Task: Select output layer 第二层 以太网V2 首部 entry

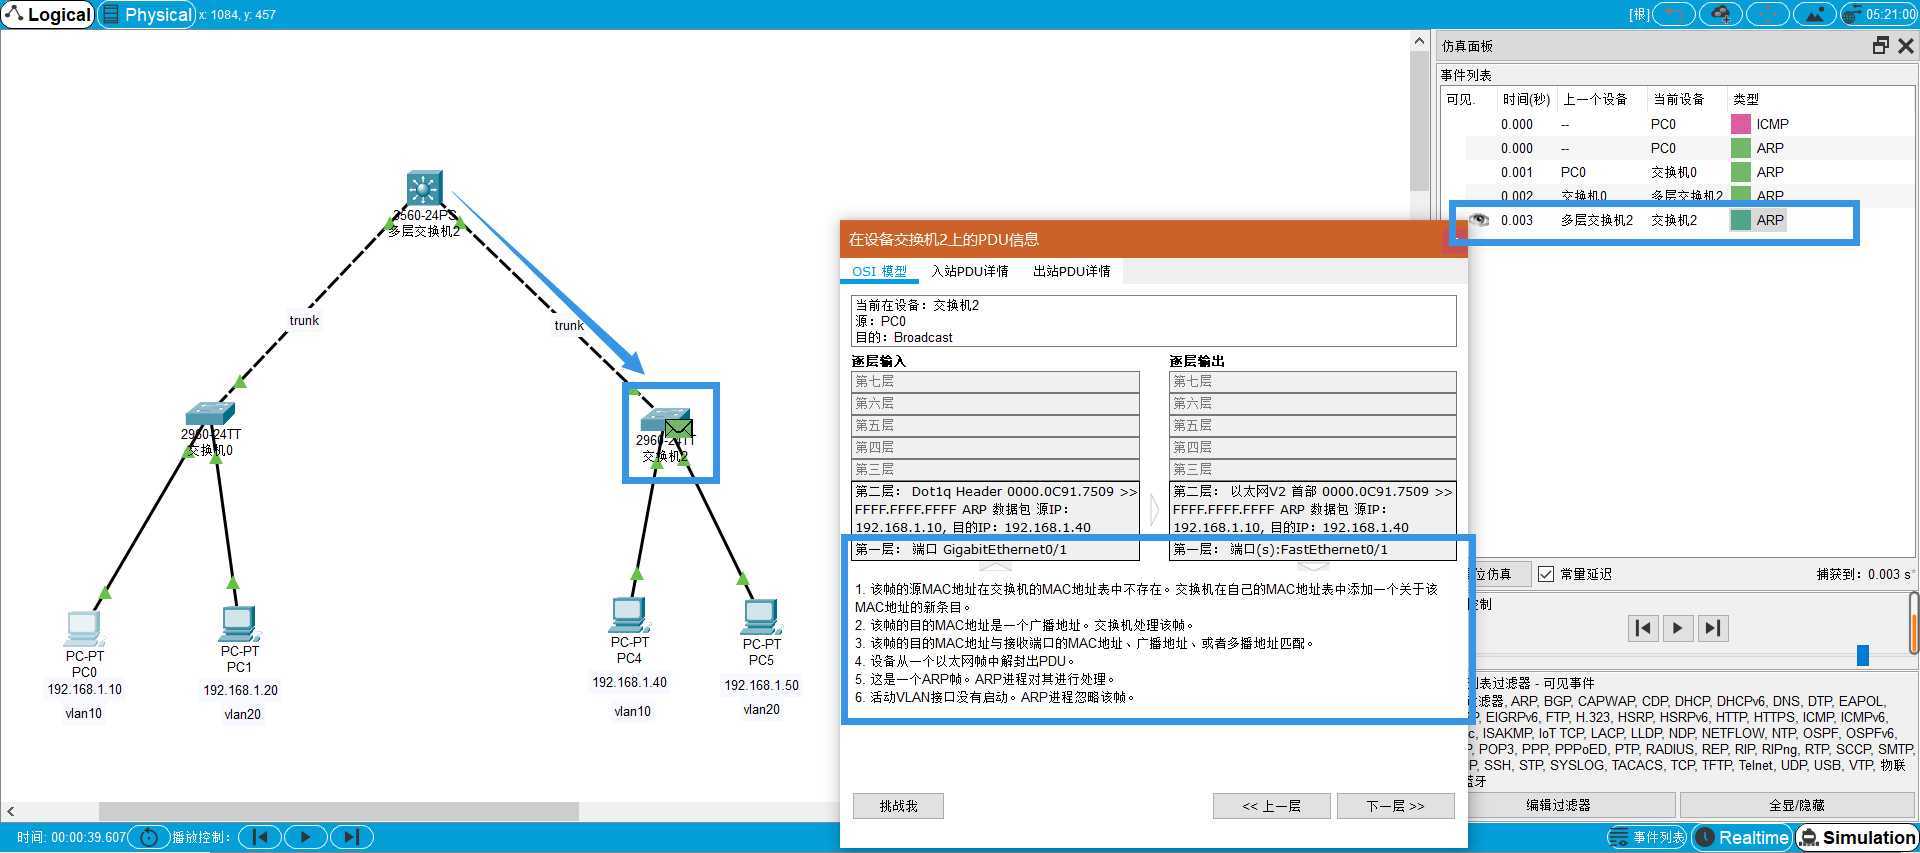Action: [1312, 509]
